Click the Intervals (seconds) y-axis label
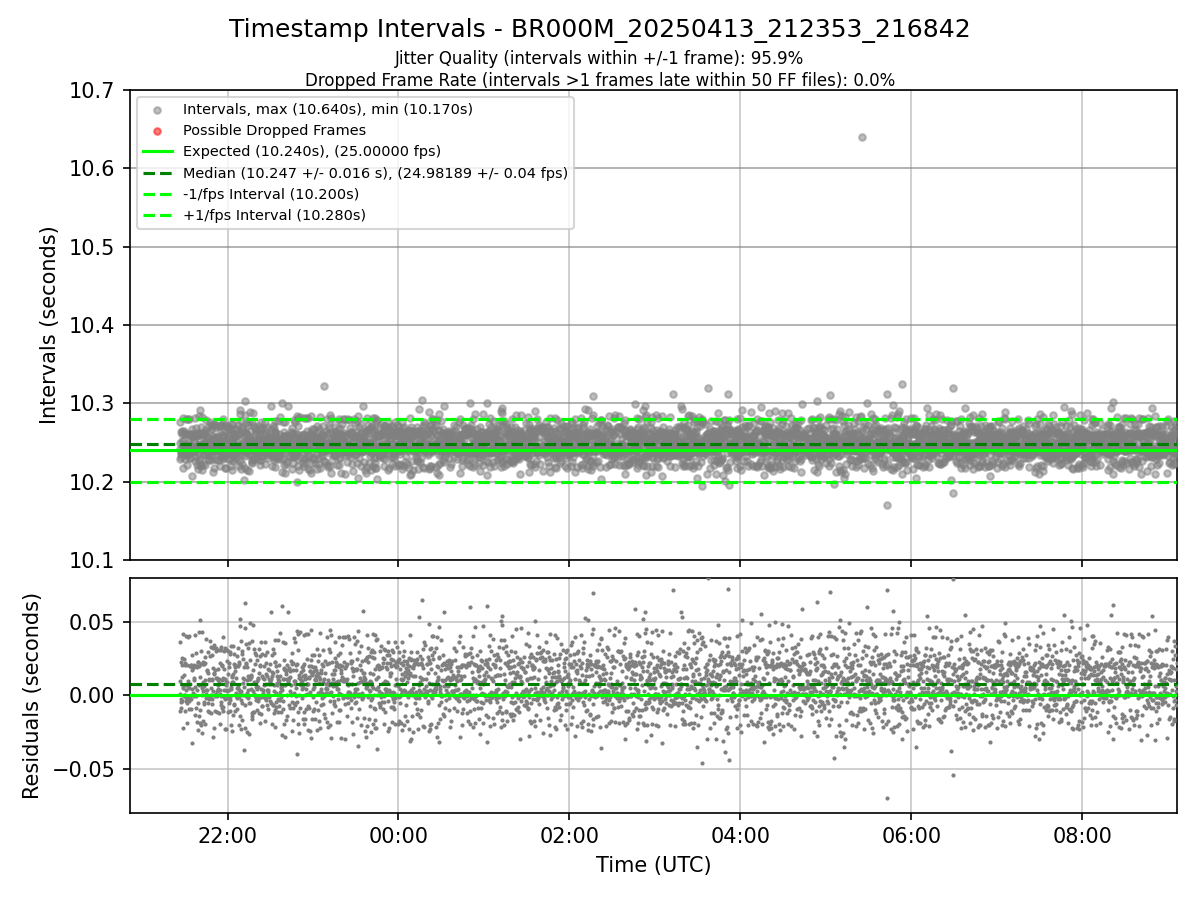Image resolution: width=1200 pixels, height=900 pixels. [49, 325]
